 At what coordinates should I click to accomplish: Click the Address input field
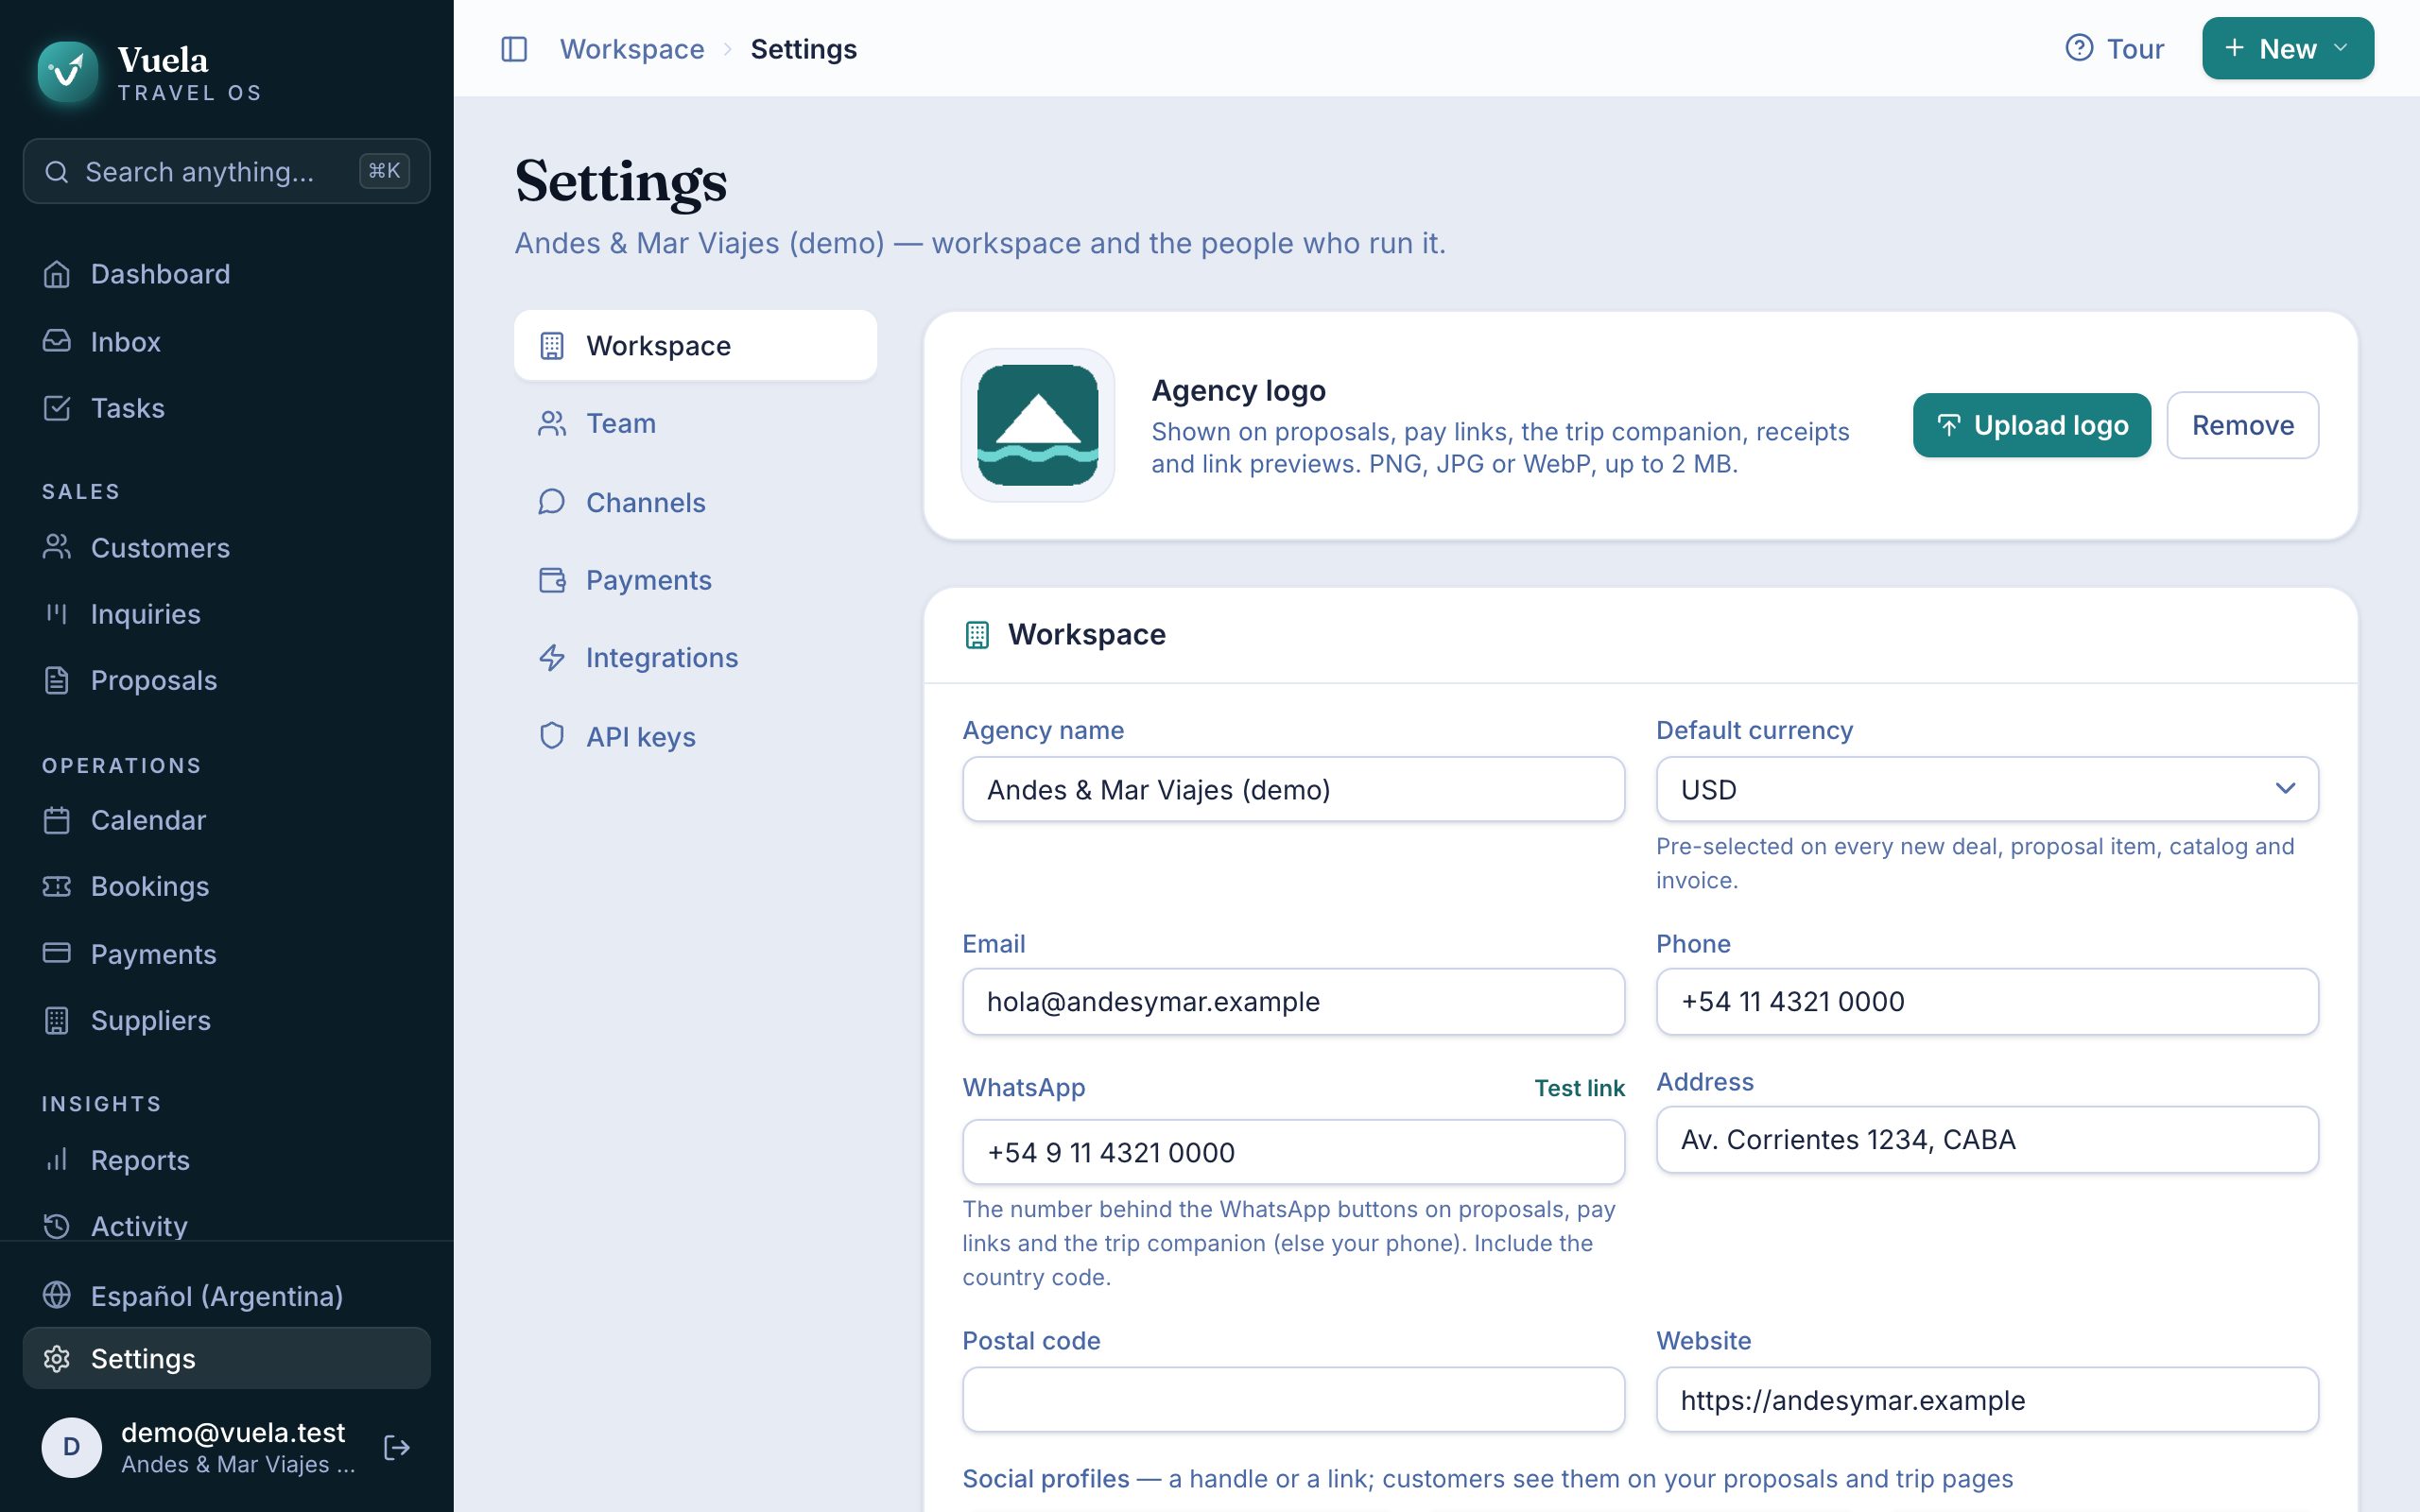(x=1986, y=1139)
